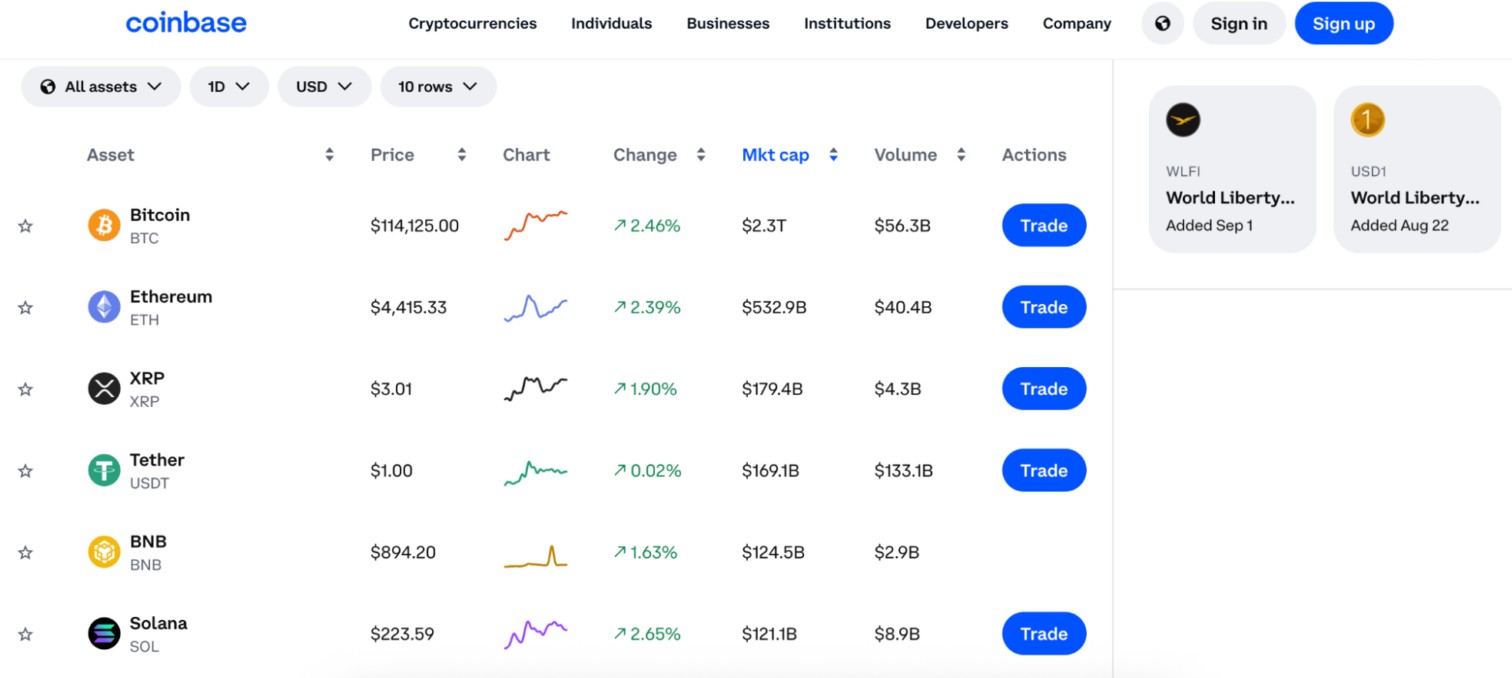Click Bitcoin's orange price sparkline chart
This screenshot has width=1512, height=678.
tap(535, 225)
